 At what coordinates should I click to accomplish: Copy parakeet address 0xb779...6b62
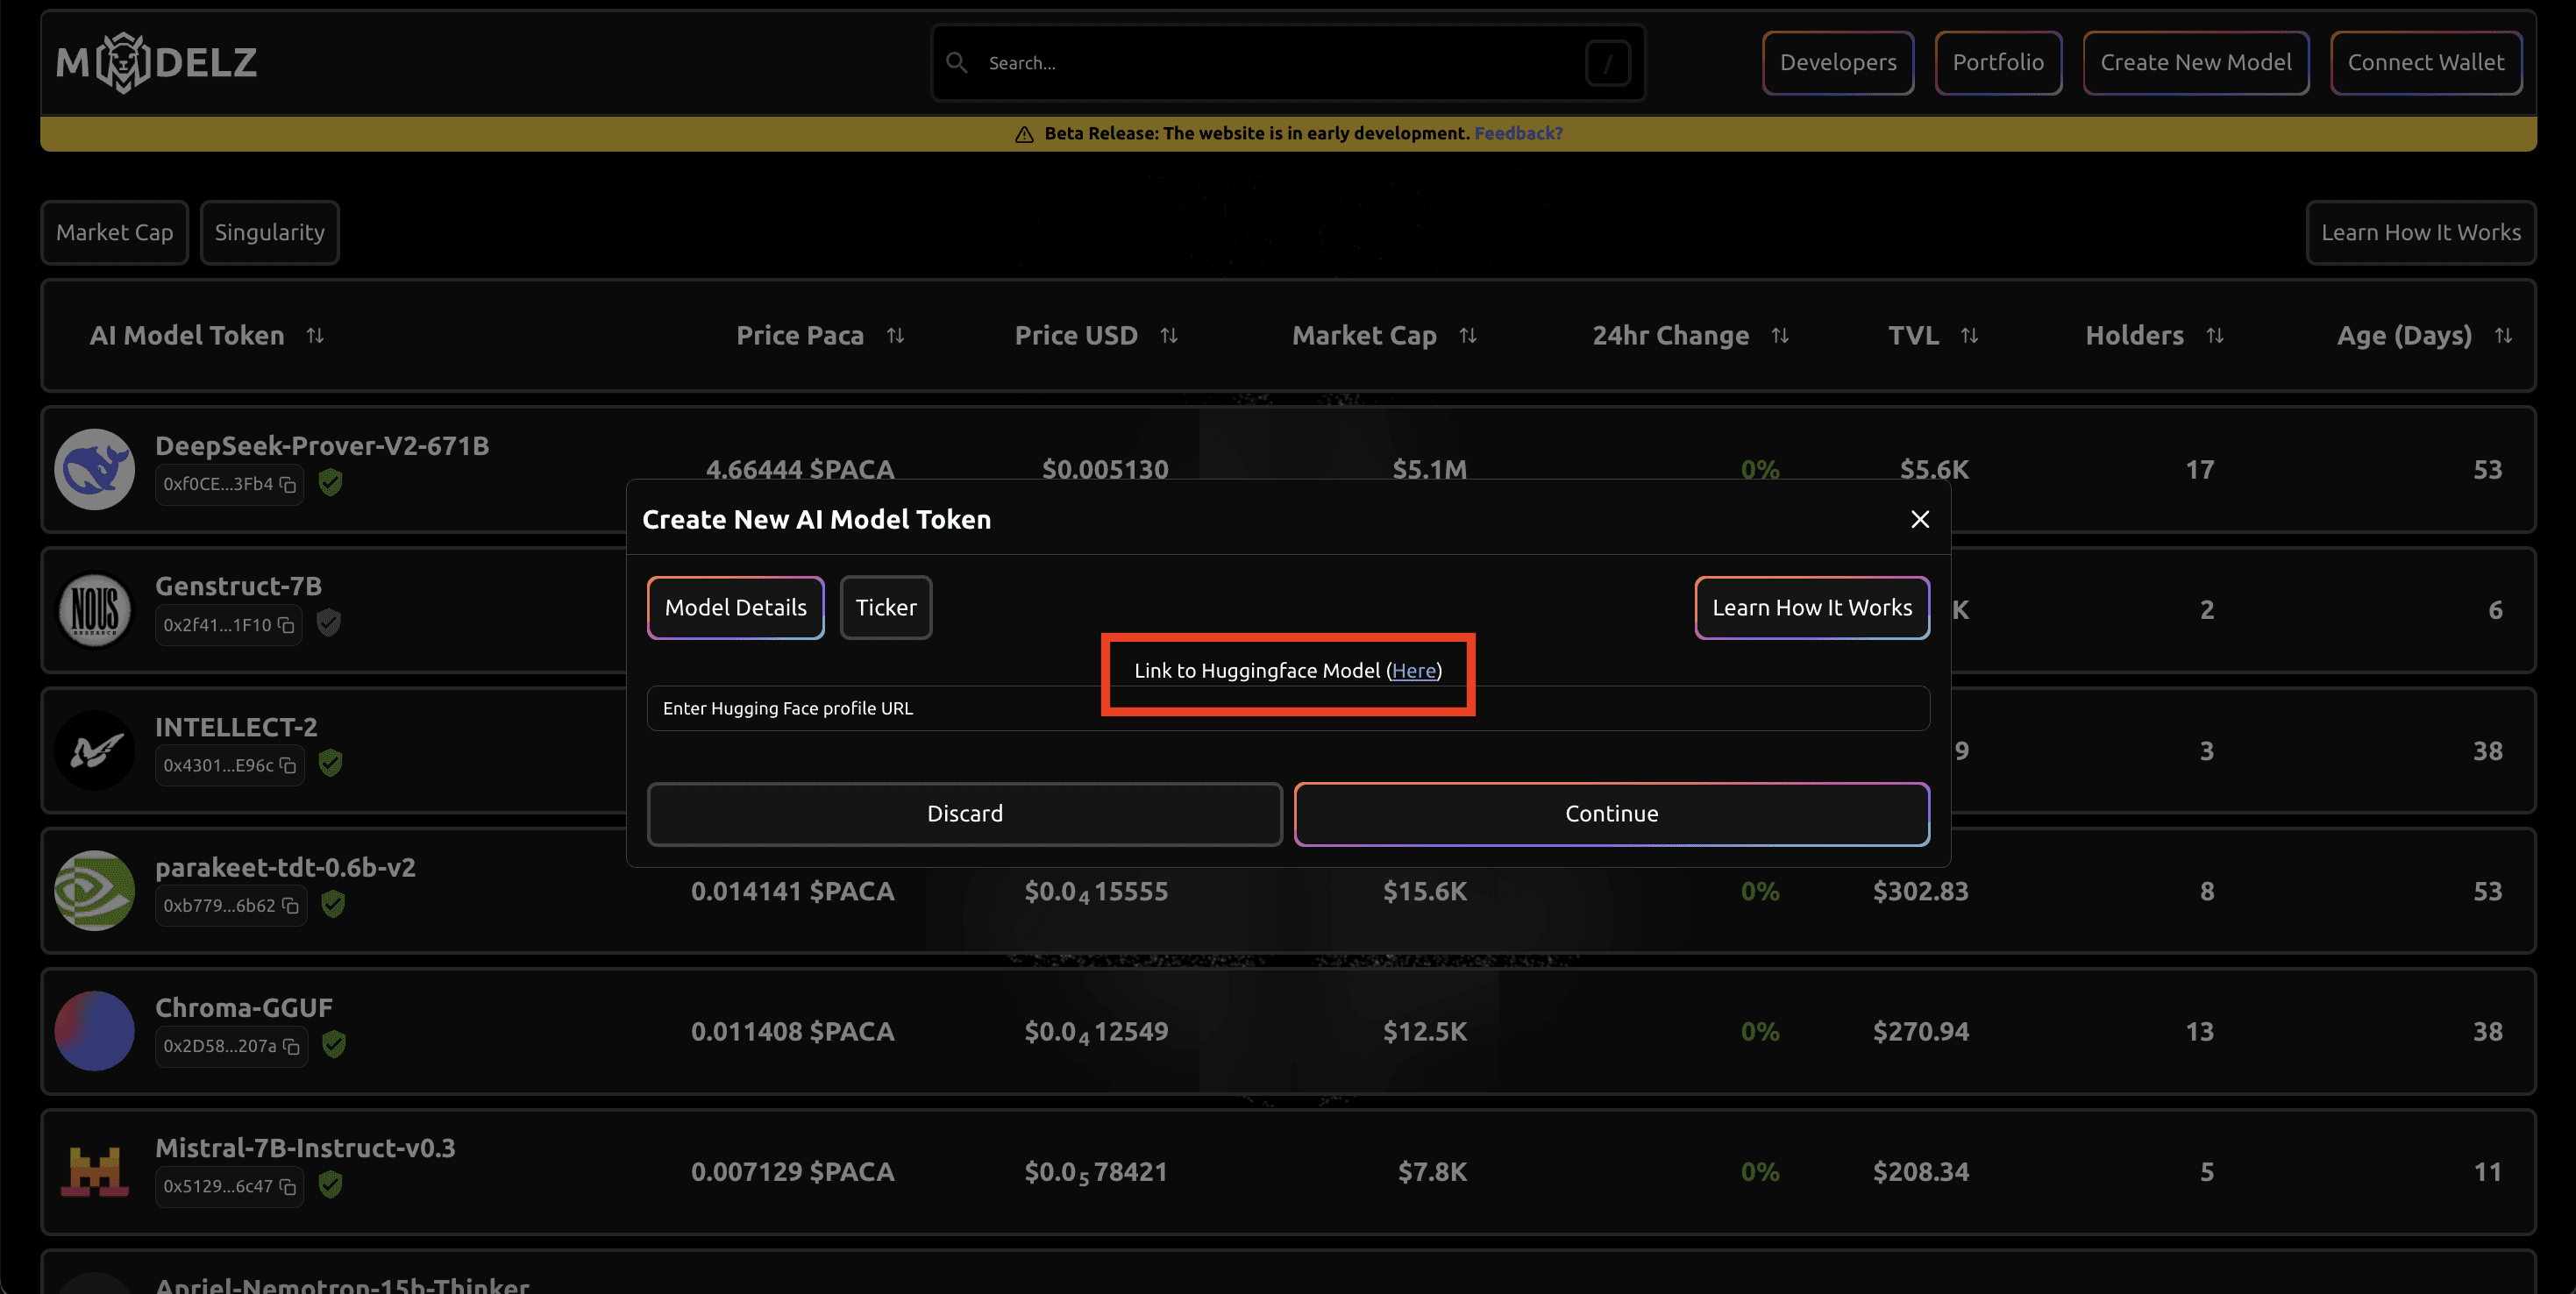pos(290,906)
